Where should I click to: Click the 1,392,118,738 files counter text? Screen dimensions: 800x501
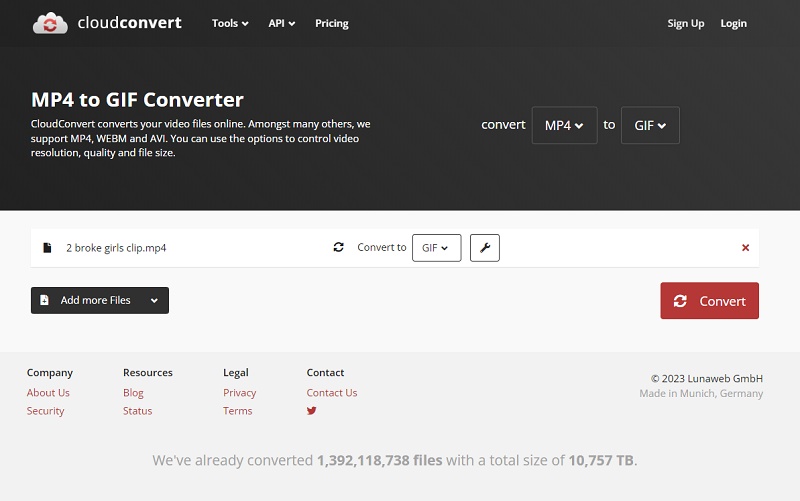tap(380, 460)
